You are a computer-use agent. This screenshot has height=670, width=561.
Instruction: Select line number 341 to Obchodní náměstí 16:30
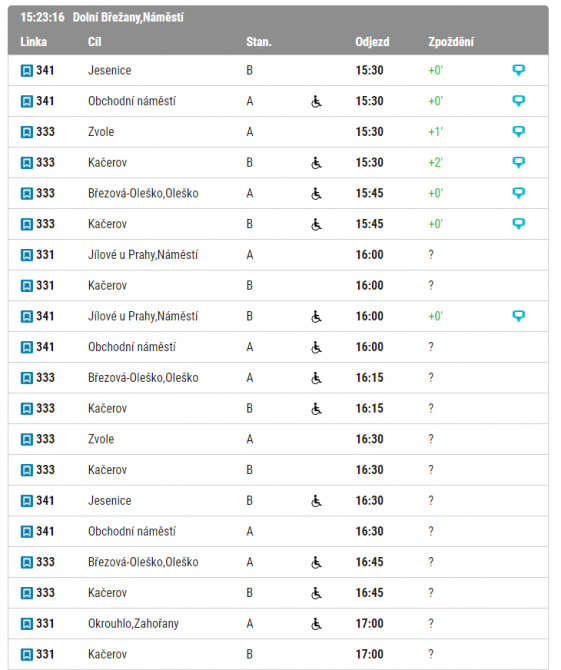pyautogui.click(x=45, y=532)
